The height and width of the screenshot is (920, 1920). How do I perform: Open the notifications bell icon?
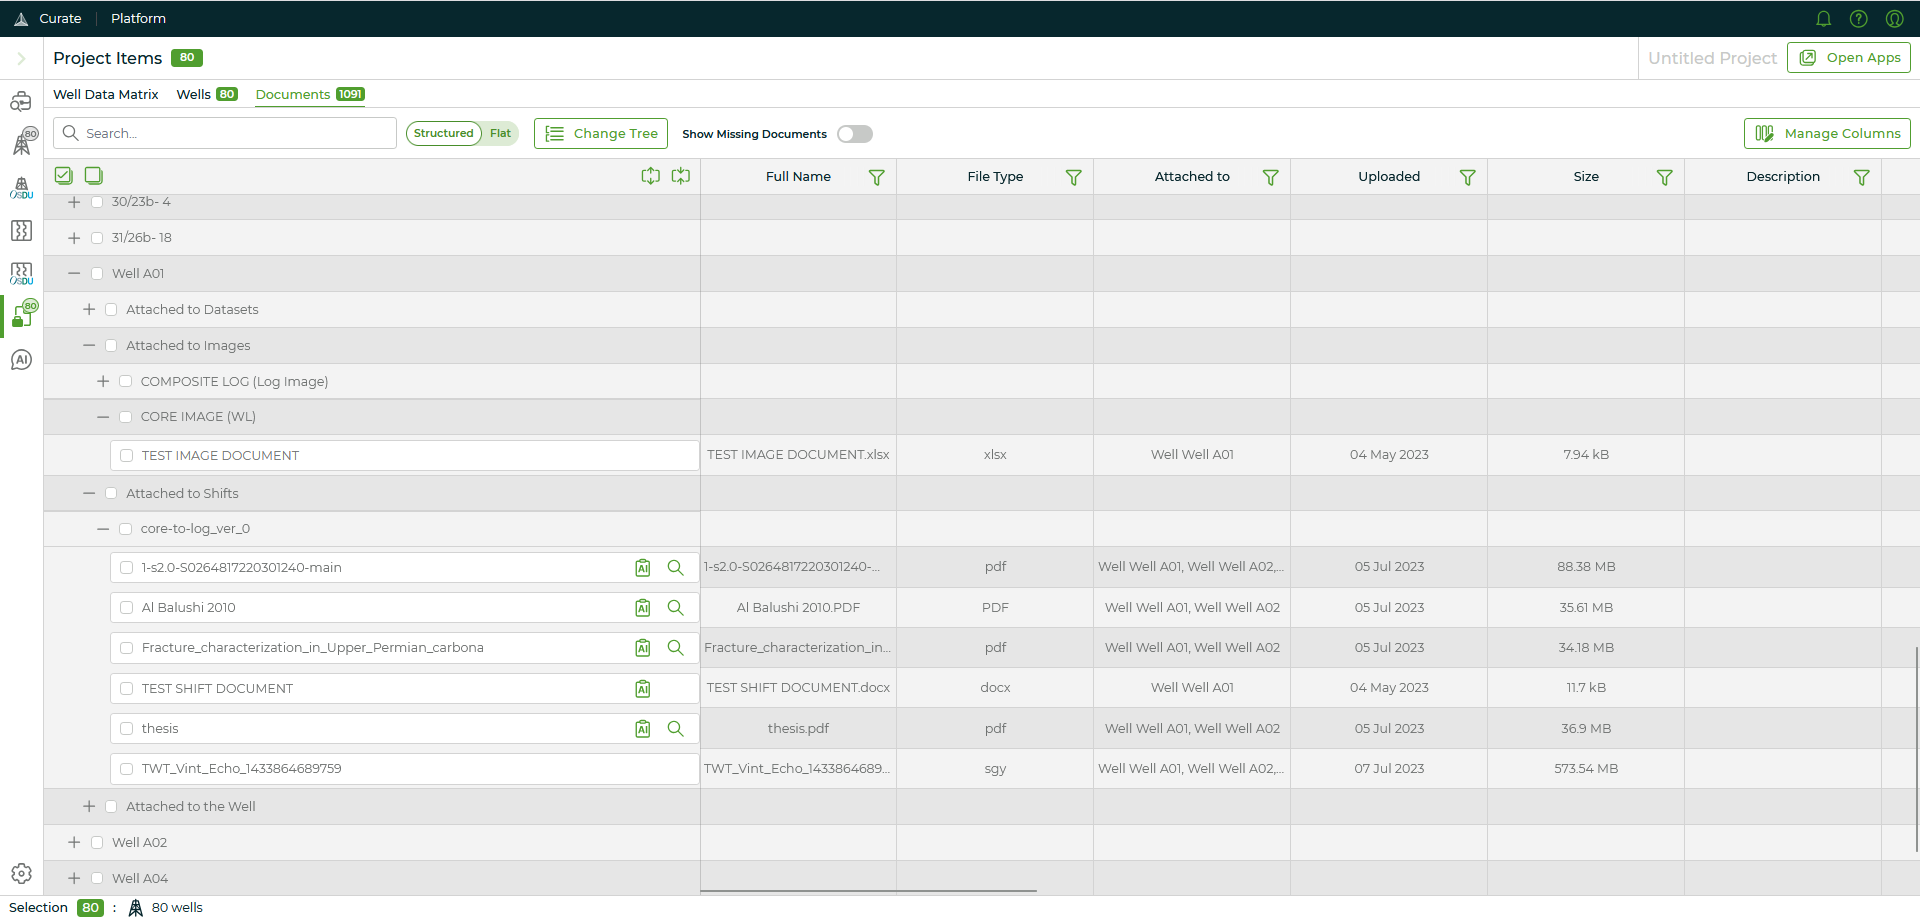coord(1823,19)
